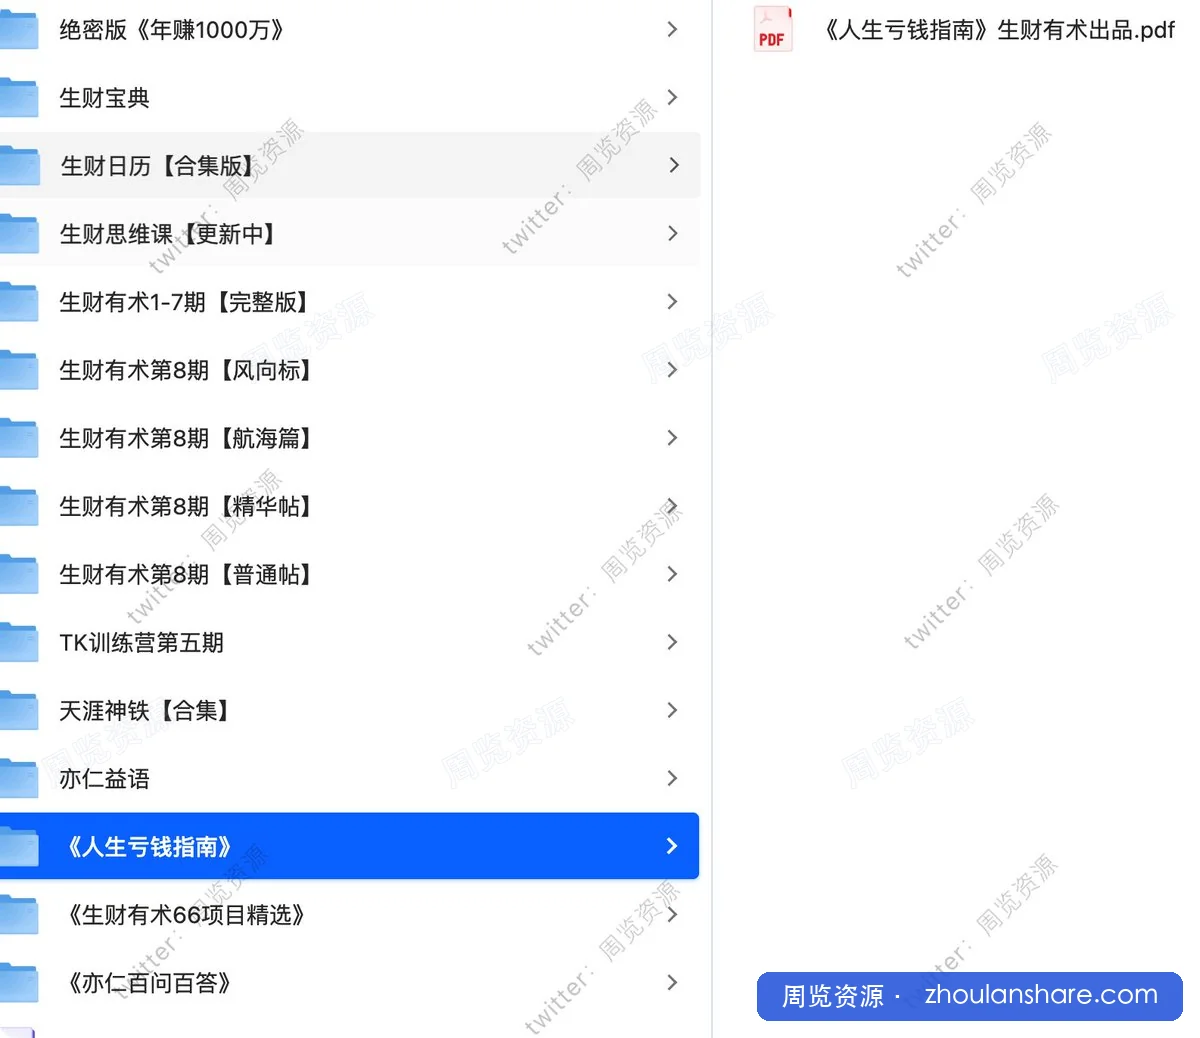Select 亦仁益语 folder name
The image size is (1200, 1038).
(x=104, y=778)
